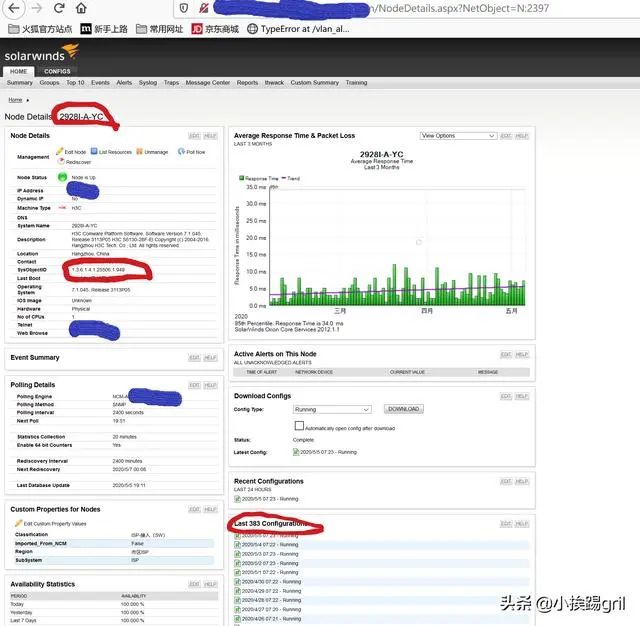Open the Syslog menu item
Screen dimensions: 640x626
148,83
